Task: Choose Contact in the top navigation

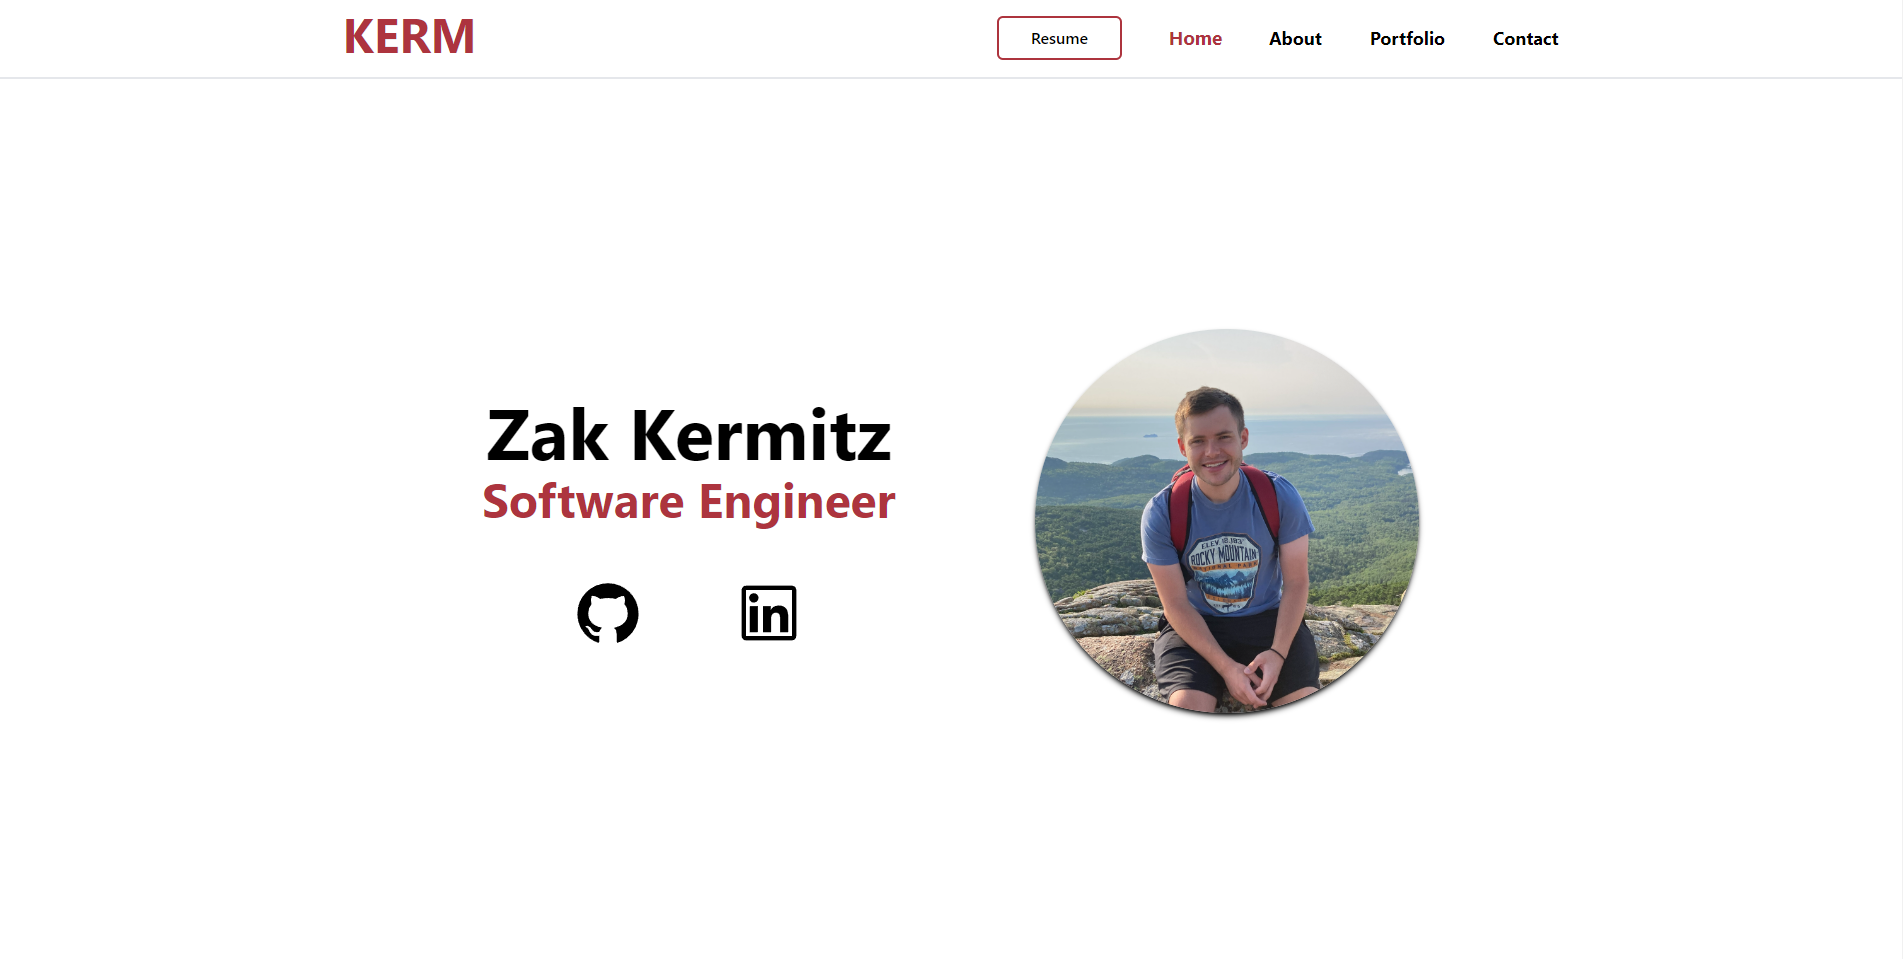Action: point(1525,38)
